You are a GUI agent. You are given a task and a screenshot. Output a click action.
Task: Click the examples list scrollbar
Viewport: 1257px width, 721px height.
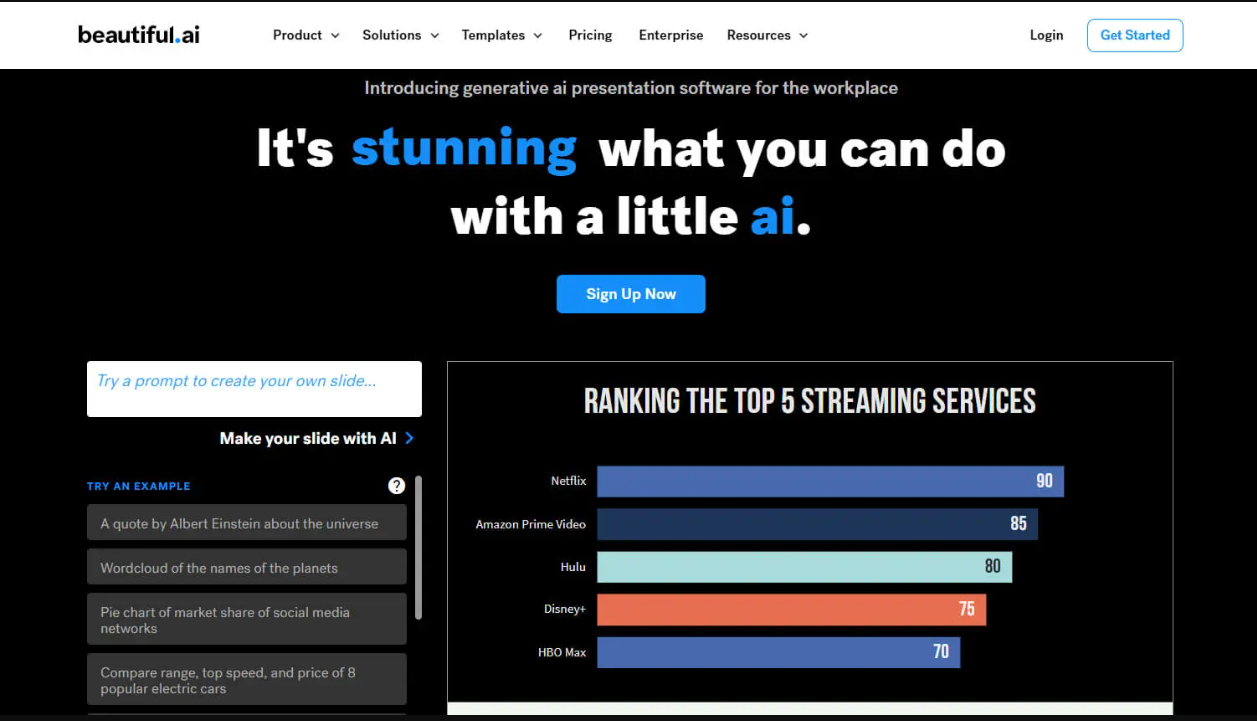click(418, 548)
